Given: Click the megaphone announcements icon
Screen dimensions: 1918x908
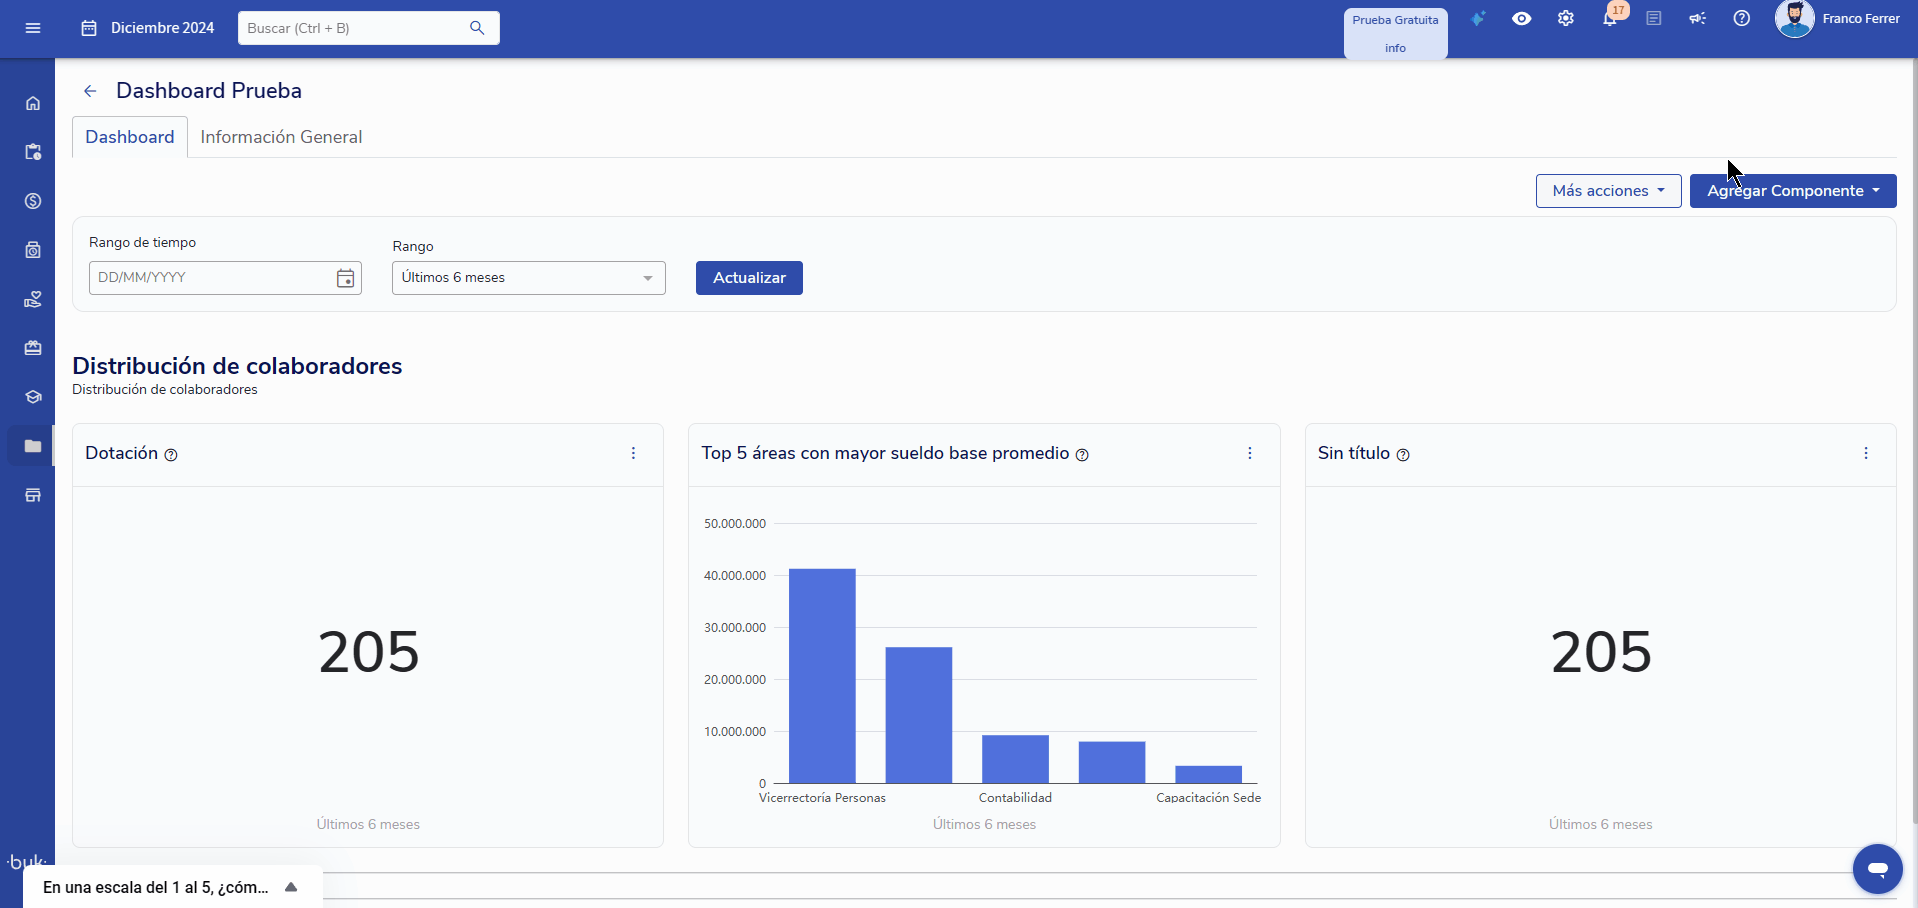Looking at the screenshot, I should (x=1697, y=19).
